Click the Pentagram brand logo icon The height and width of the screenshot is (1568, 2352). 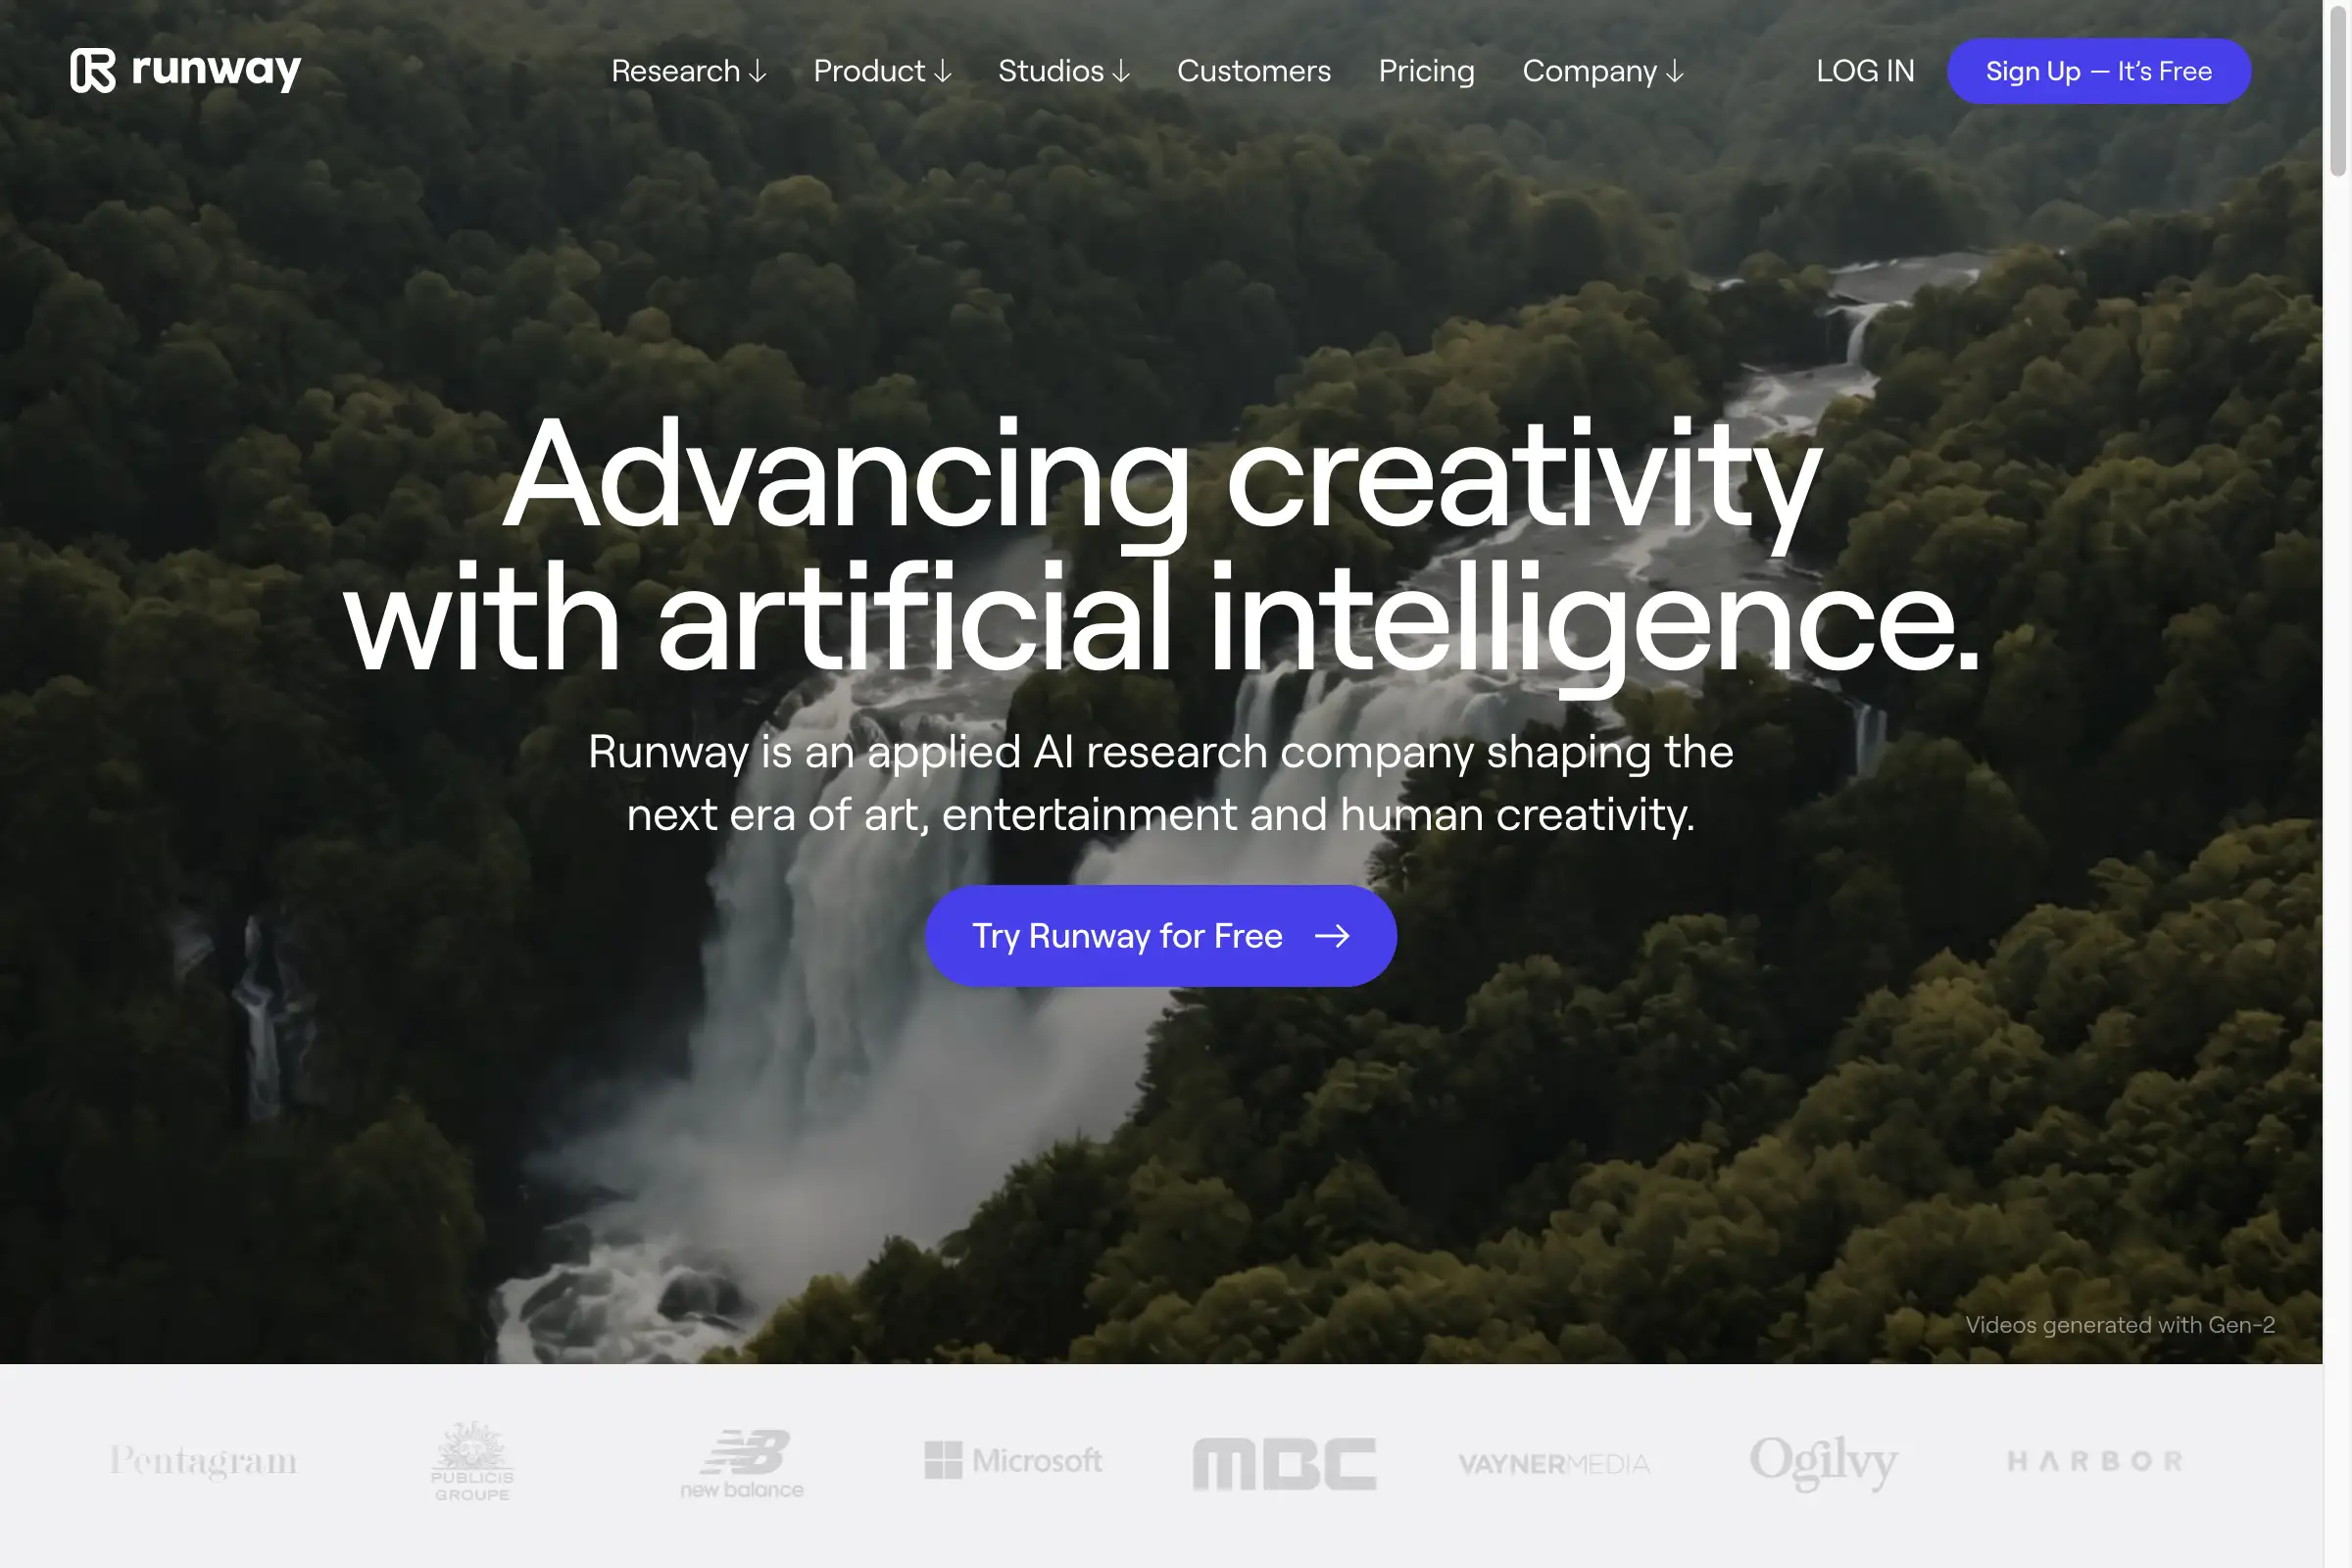pyautogui.click(x=203, y=1459)
